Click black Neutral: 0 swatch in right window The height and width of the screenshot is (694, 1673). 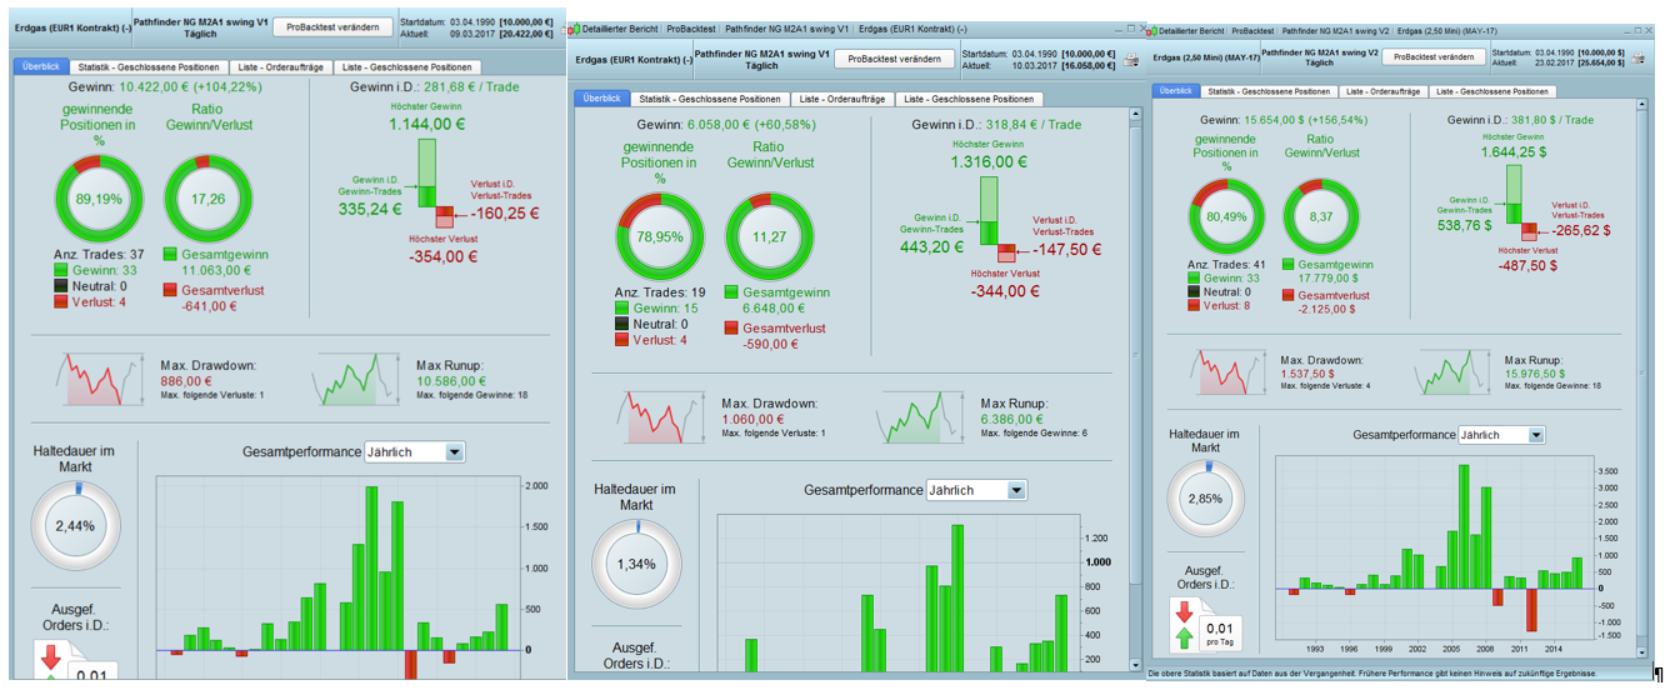[1193, 292]
